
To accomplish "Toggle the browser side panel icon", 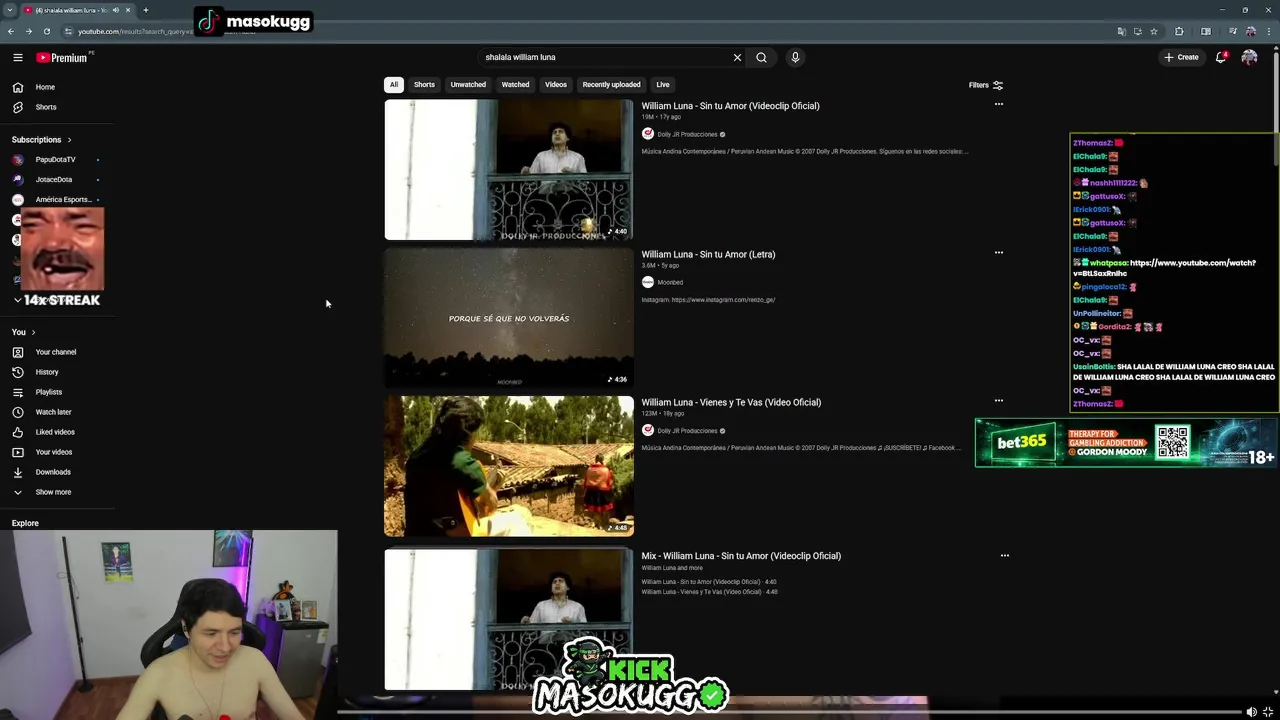I will [x=1206, y=31].
